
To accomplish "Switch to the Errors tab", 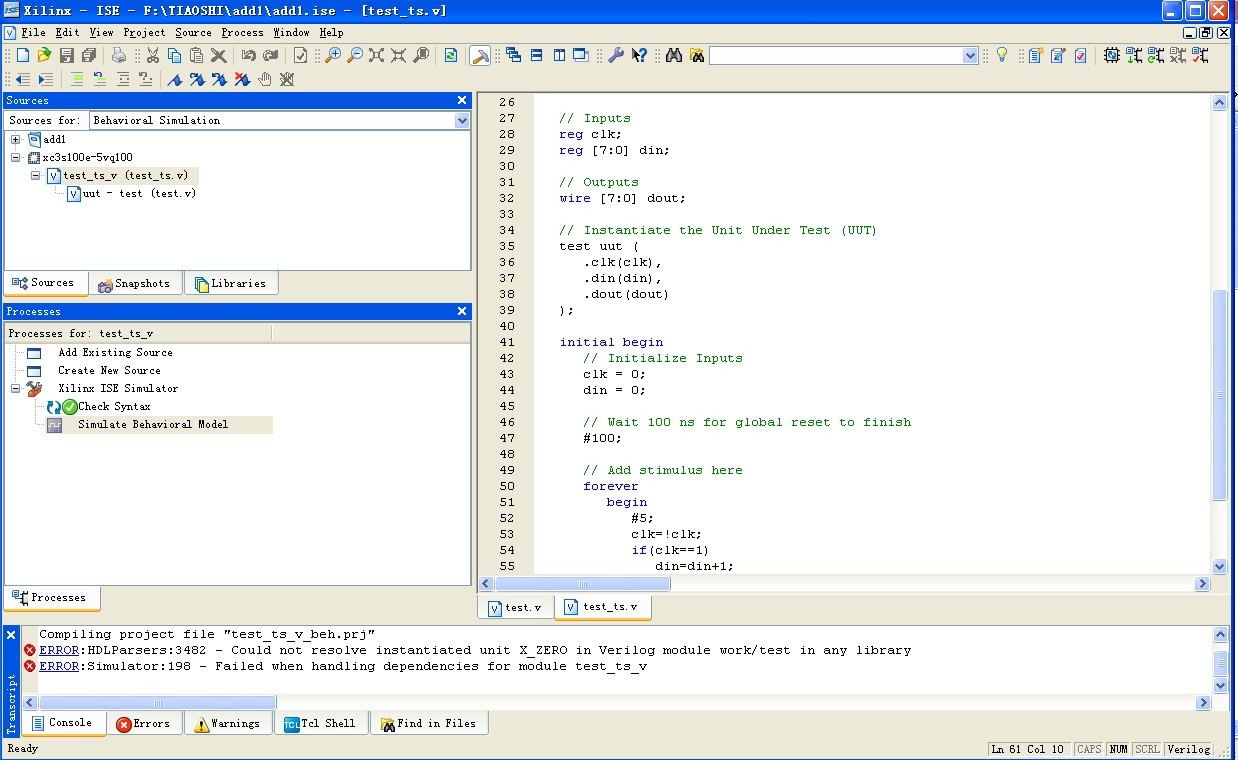I will point(143,723).
